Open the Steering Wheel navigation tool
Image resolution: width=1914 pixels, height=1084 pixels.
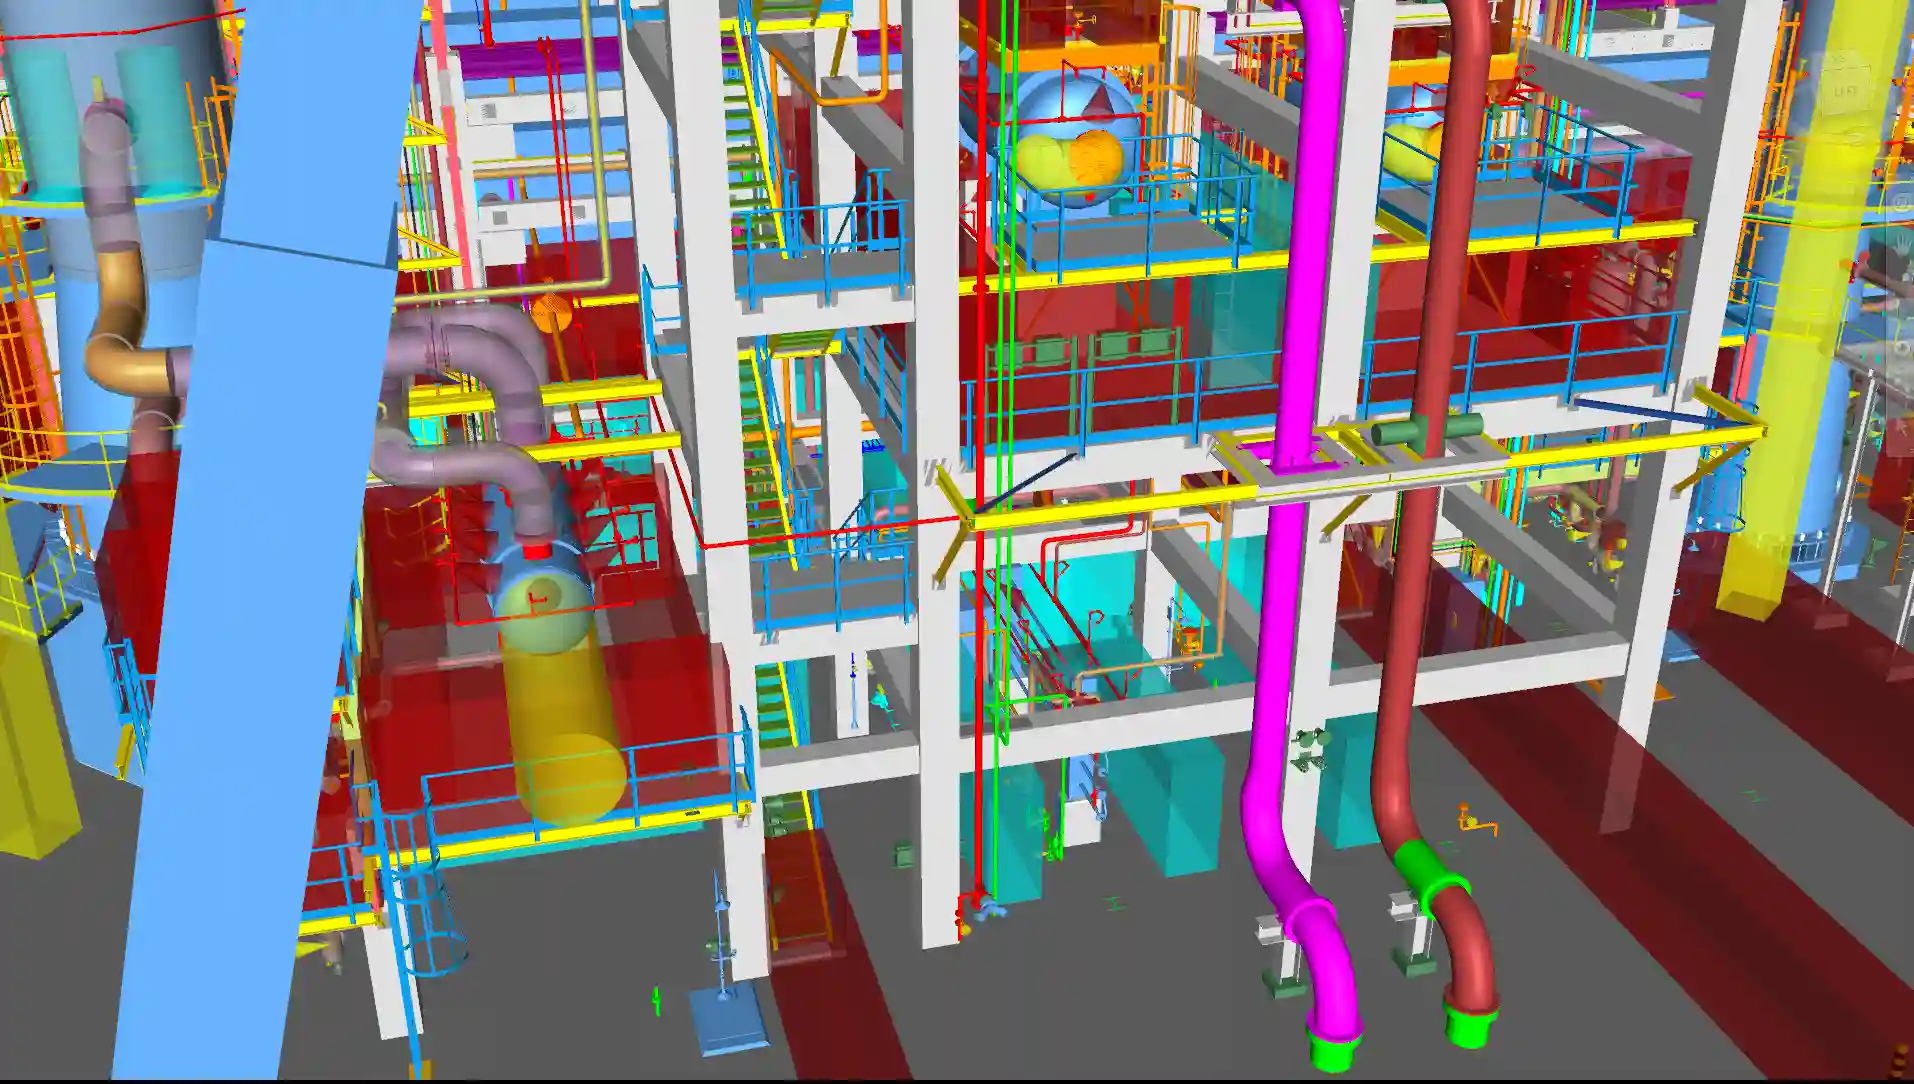(x=1901, y=204)
